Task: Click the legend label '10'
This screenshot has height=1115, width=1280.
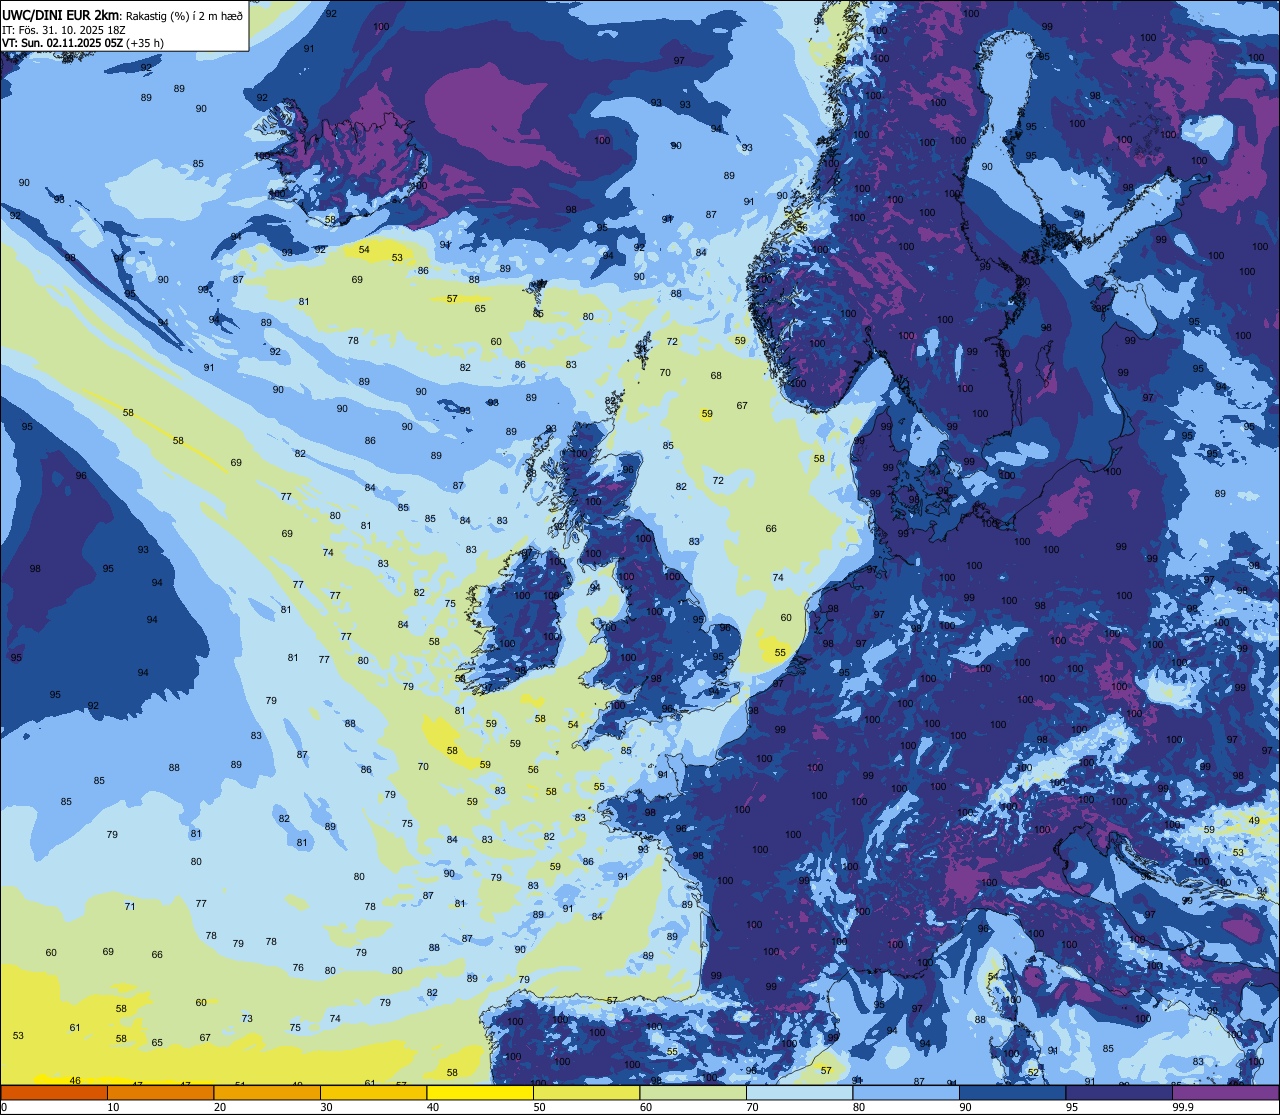Action: tap(113, 1107)
